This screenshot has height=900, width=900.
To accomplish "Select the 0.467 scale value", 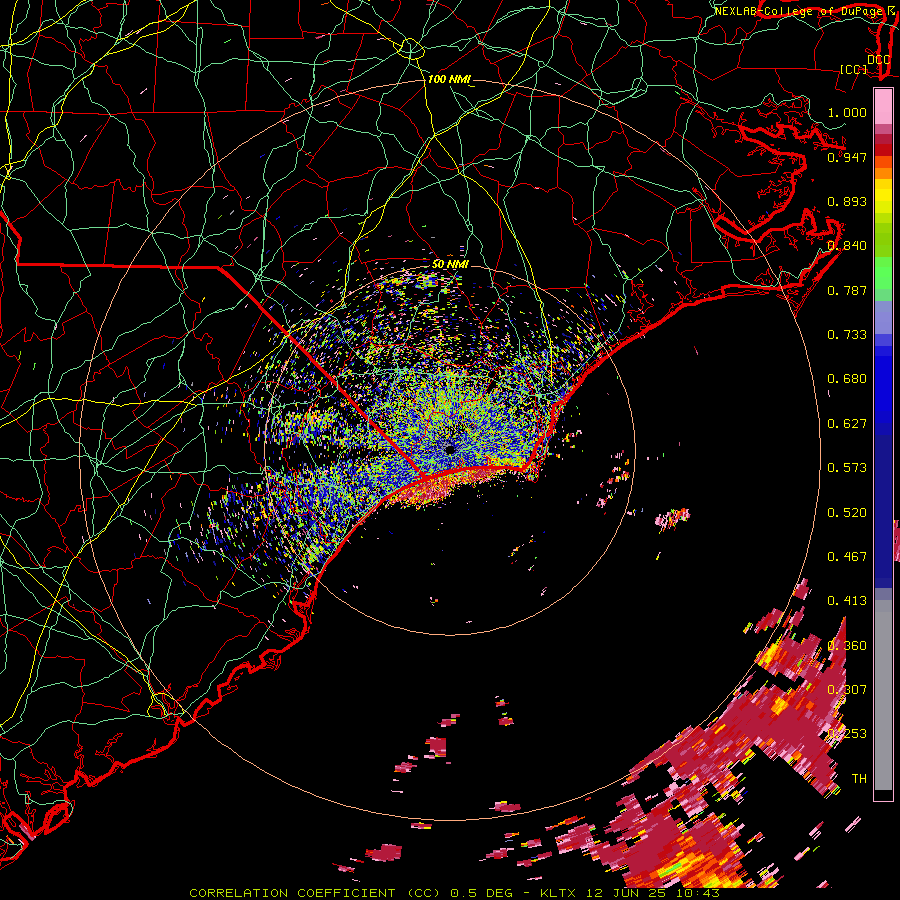I will coord(847,556).
